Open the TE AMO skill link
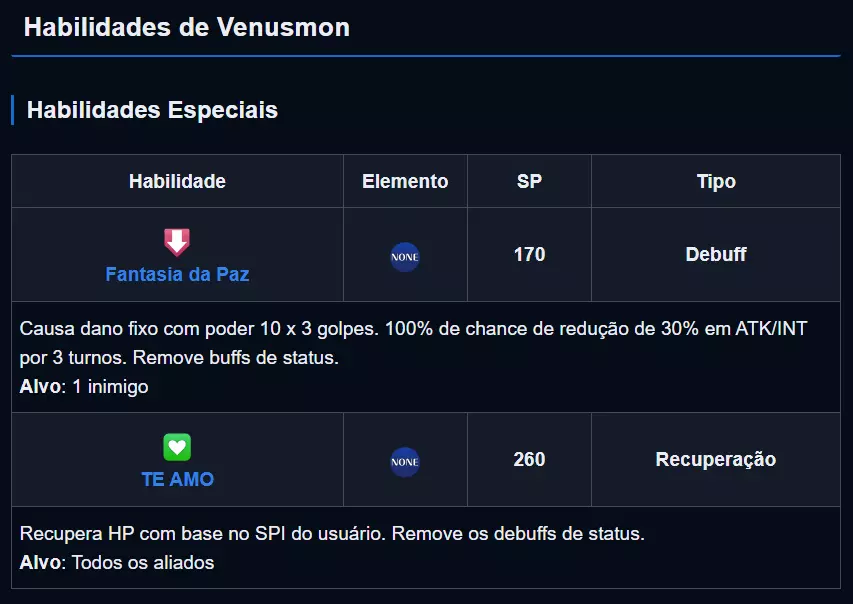This screenshot has height=604, width=853. [x=177, y=479]
